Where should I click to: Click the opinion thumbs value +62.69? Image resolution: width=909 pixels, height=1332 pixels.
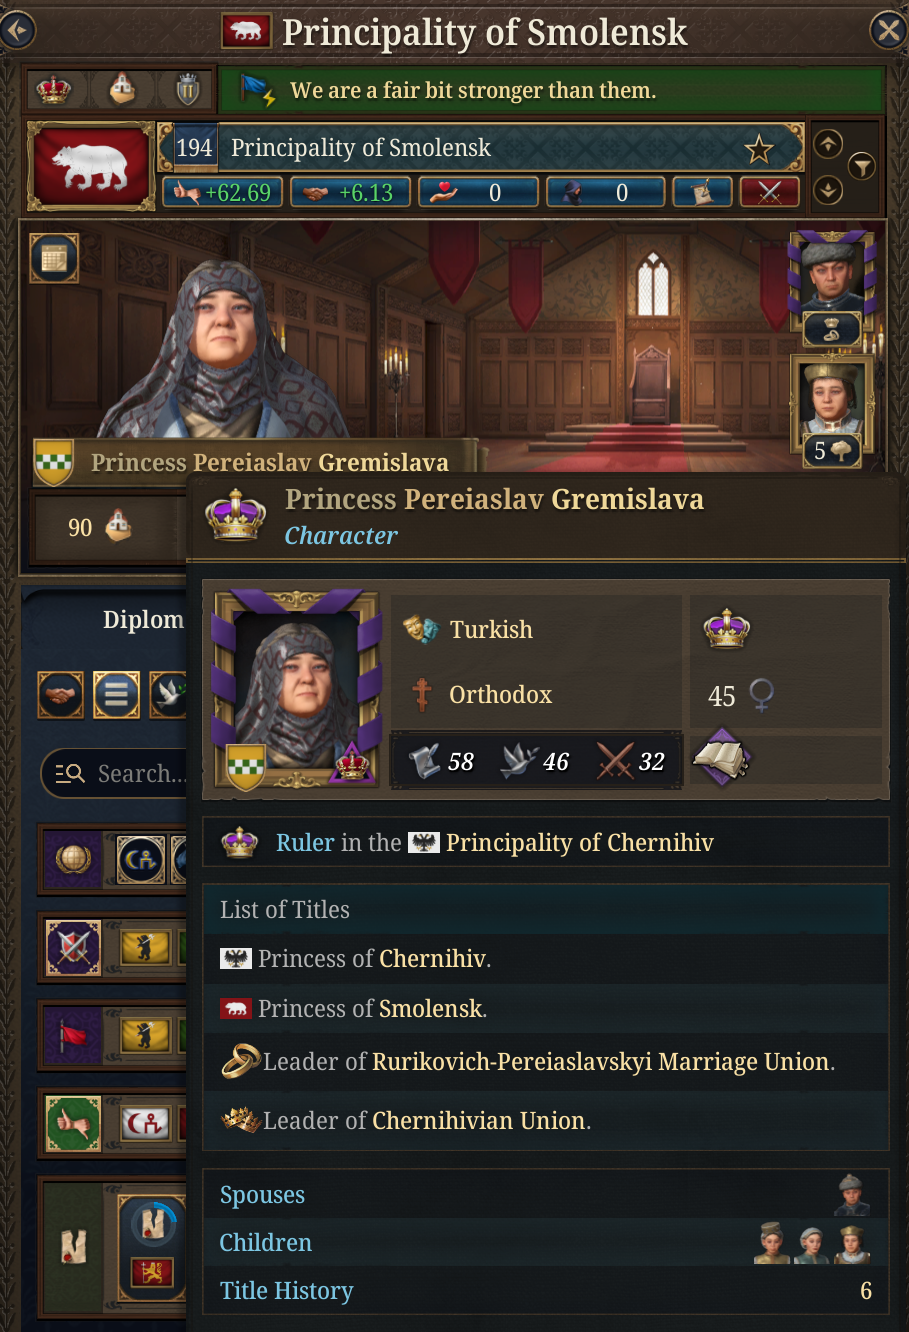point(223,192)
